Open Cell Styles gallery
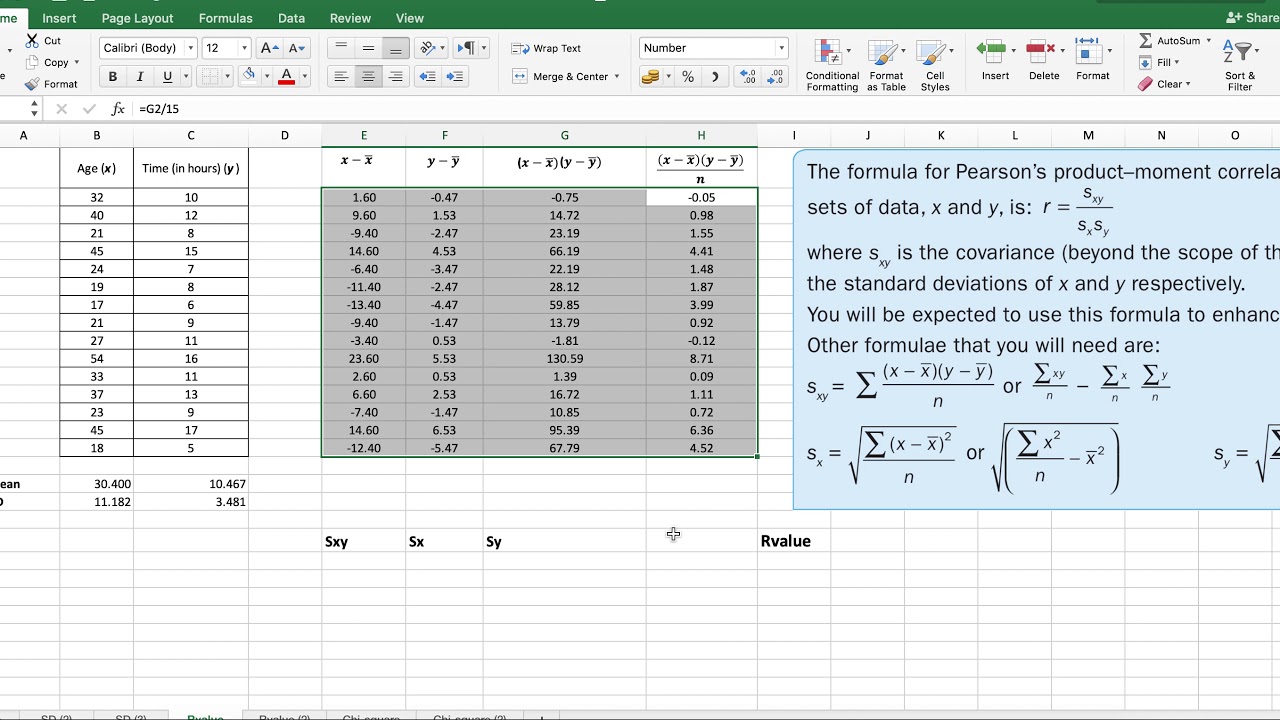The width and height of the screenshot is (1280, 720). (935, 66)
